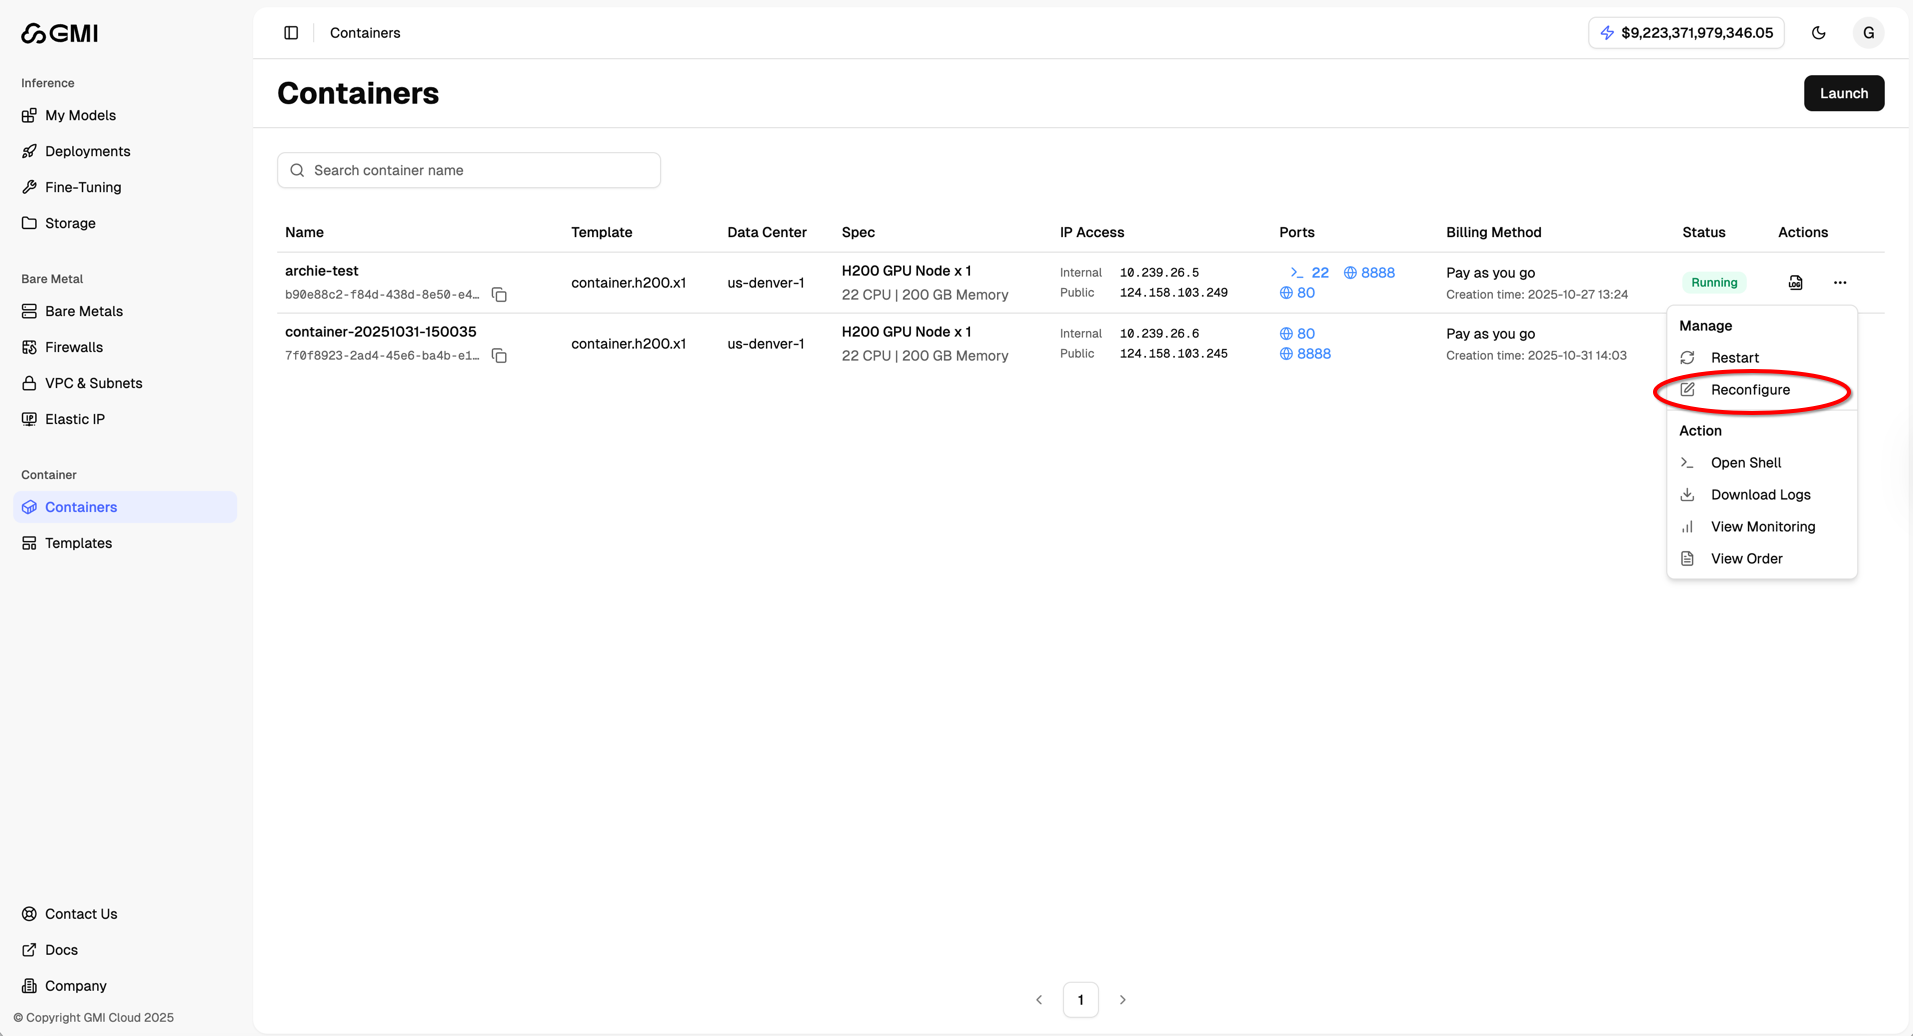Image resolution: width=1913 pixels, height=1036 pixels.
Task: Switch to dark mode moon icon
Action: [1818, 33]
